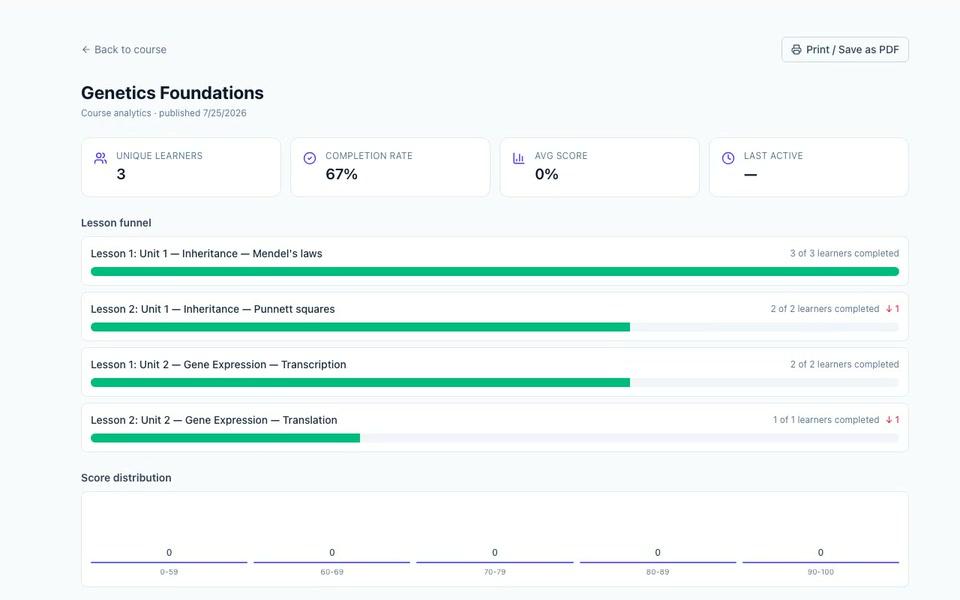Click the Translation lesson progress bar

(x=495, y=438)
